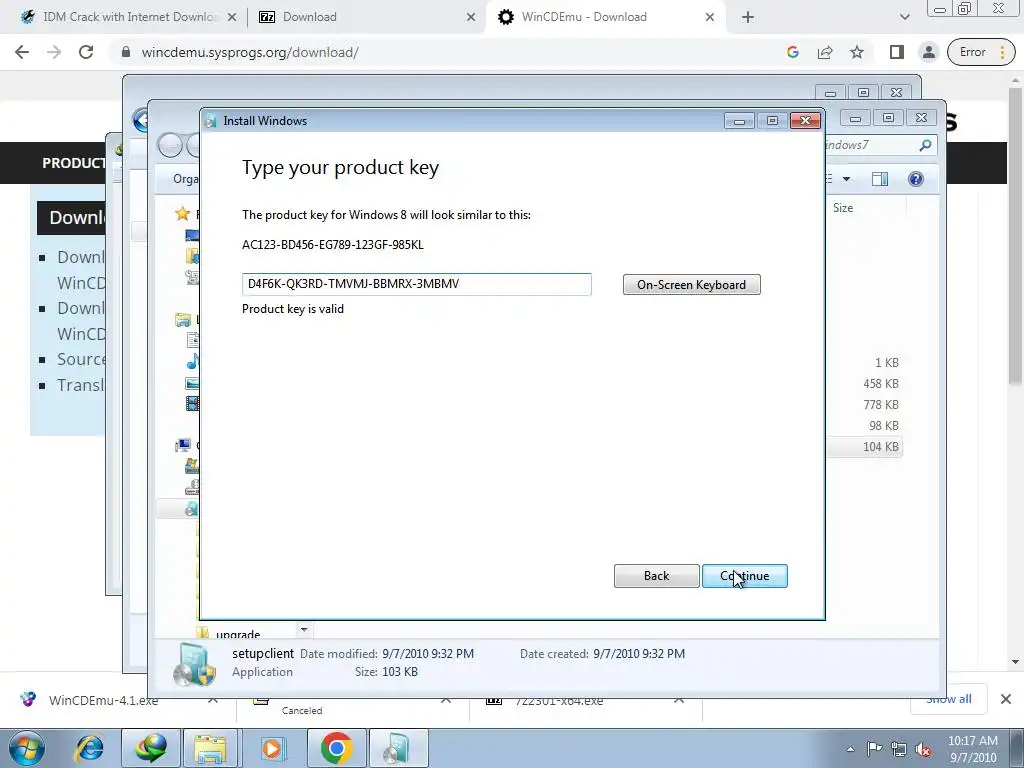Toggle the Explorer preview pane icon
This screenshot has width=1024, height=768.
(x=880, y=179)
